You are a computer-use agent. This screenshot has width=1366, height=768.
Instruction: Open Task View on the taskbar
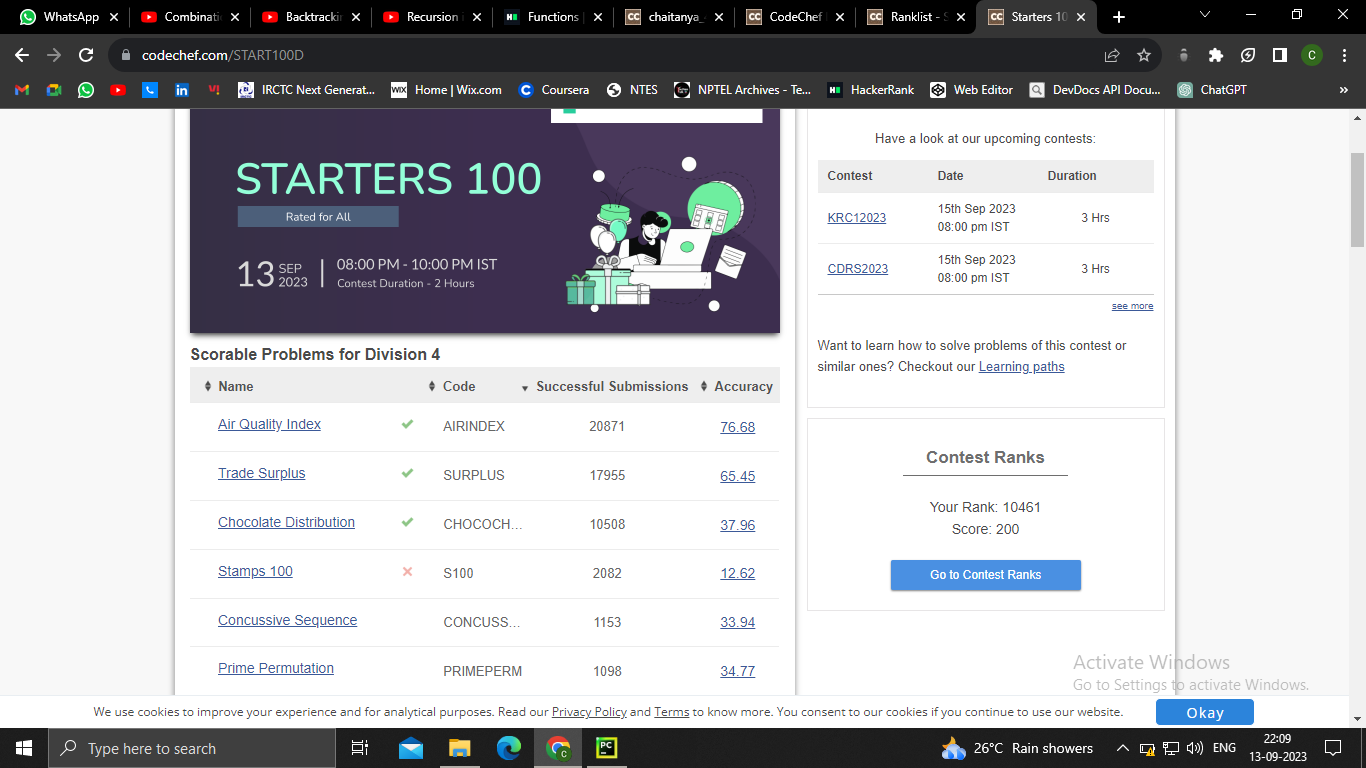(x=360, y=748)
